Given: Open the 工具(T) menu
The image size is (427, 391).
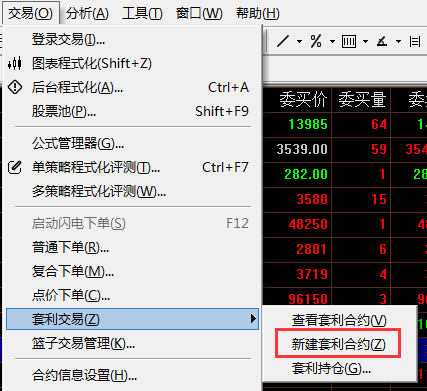Looking at the screenshot, I should point(142,13).
